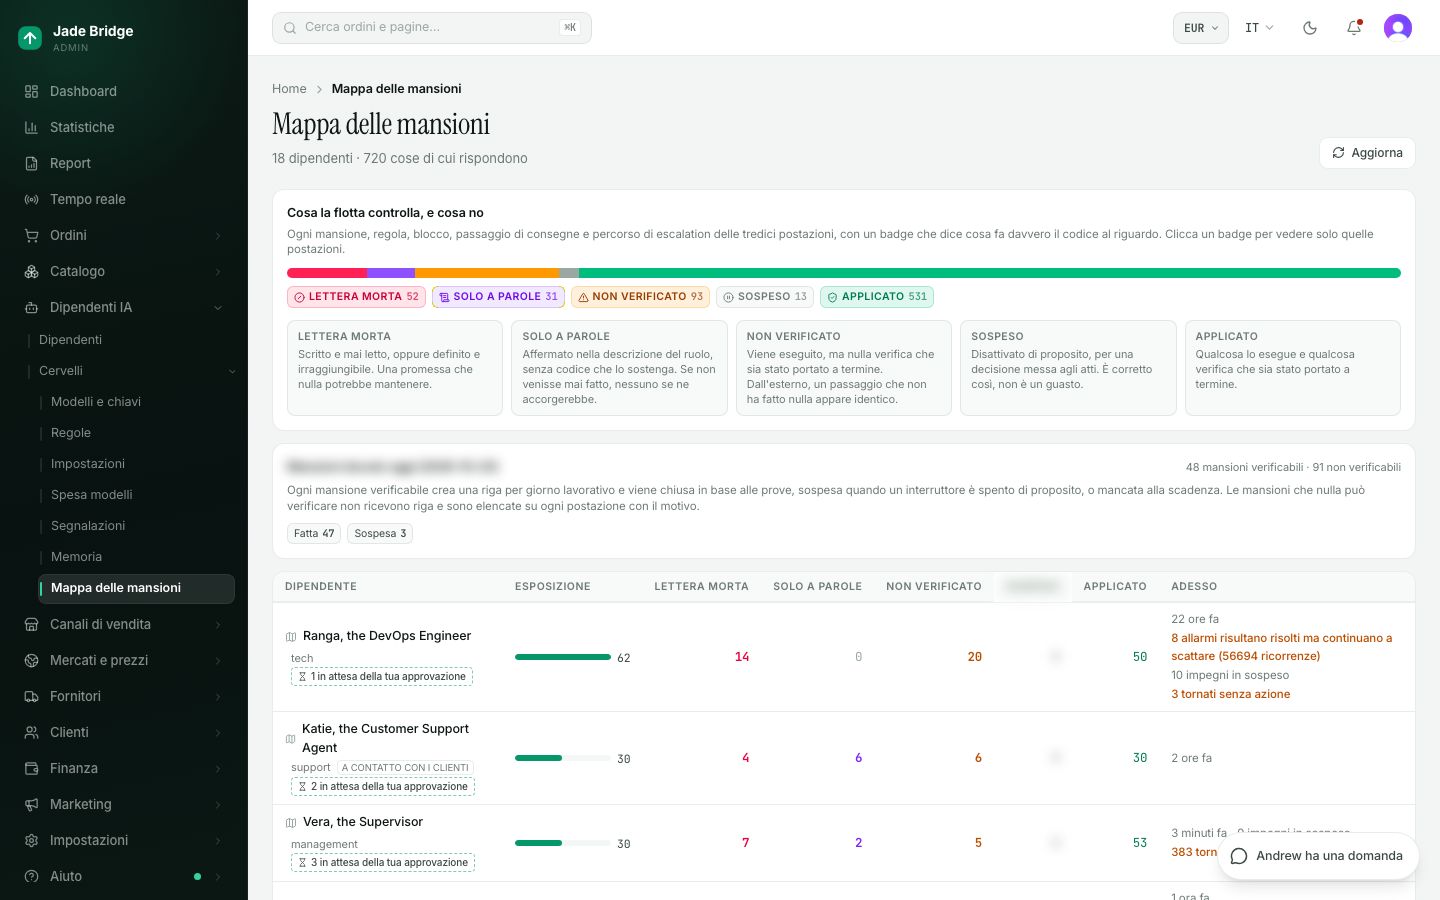
Task: Select Mappa delle mansioni menu item
Action: pyautogui.click(x=137, y=588)
